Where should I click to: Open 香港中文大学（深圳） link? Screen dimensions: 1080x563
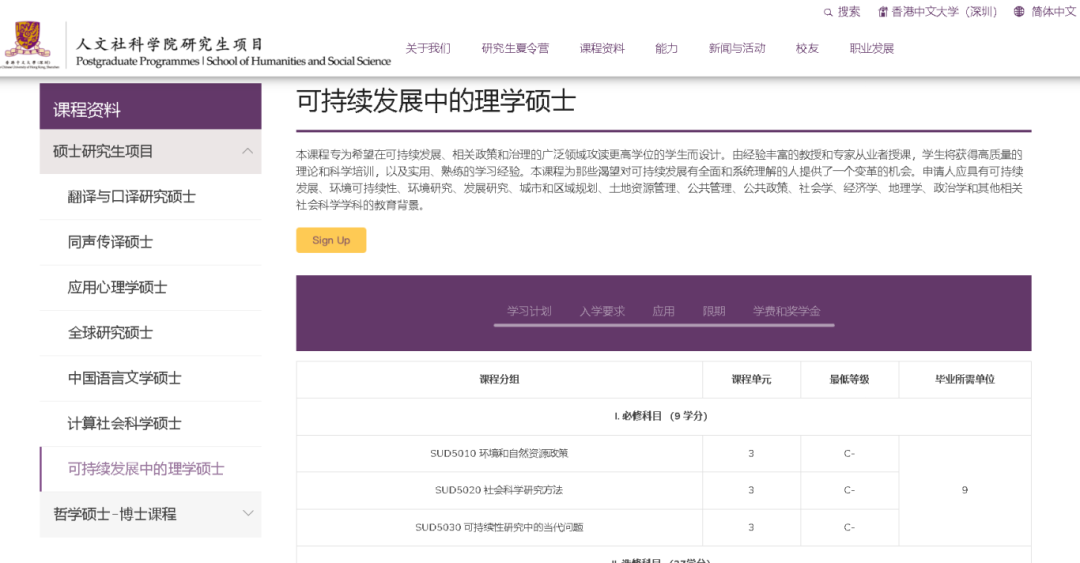point(944,12)
